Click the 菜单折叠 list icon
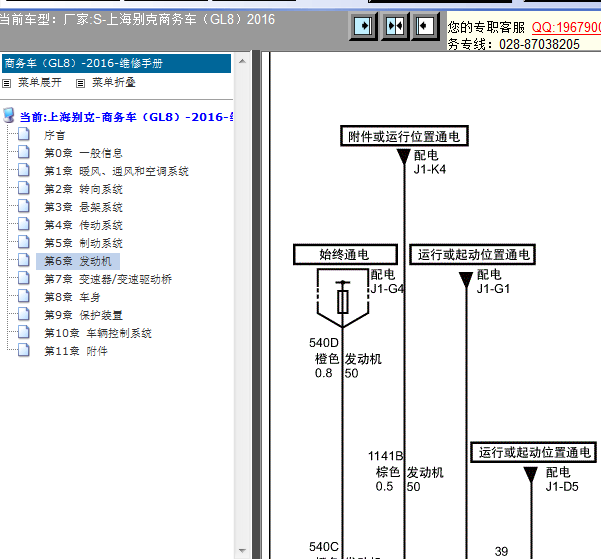601x559 pixels. point(80,83)
